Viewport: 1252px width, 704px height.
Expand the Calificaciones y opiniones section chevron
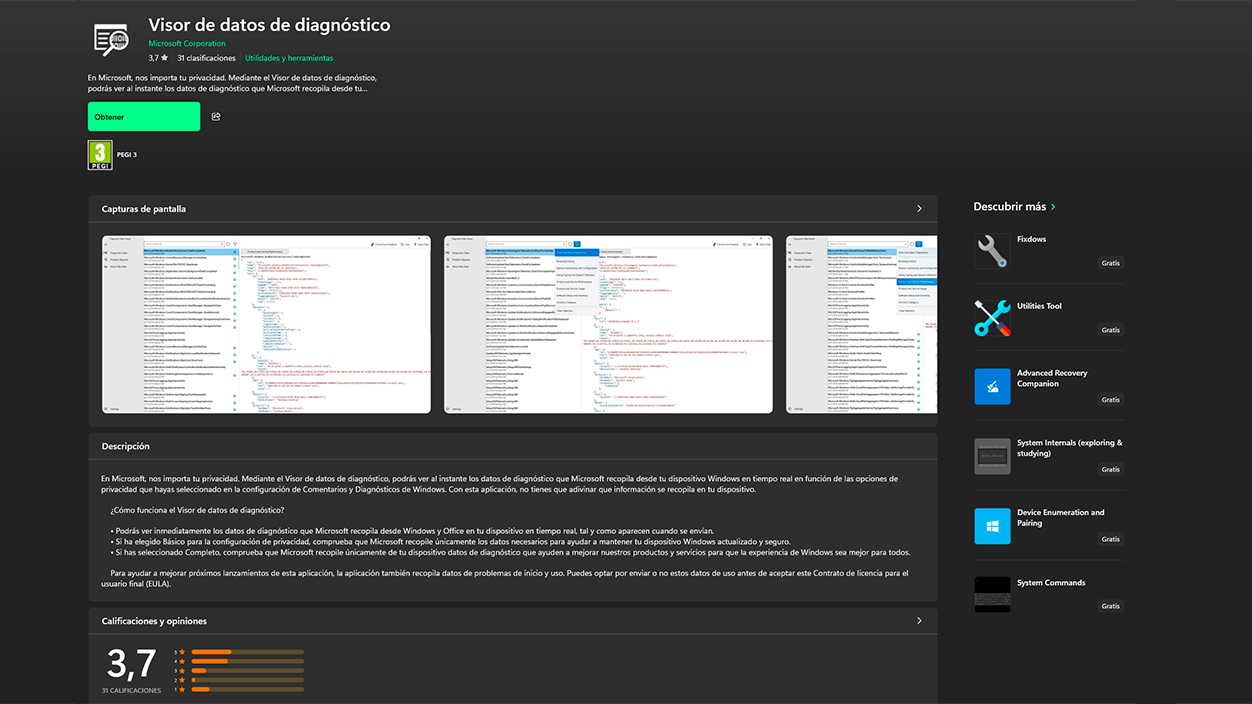919,620
